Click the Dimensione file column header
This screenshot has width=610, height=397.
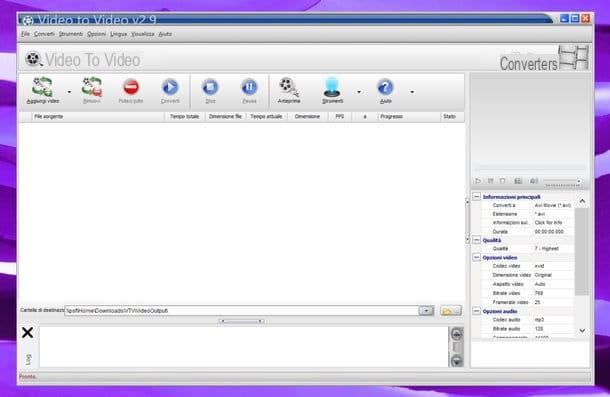(x=225, y=116)
